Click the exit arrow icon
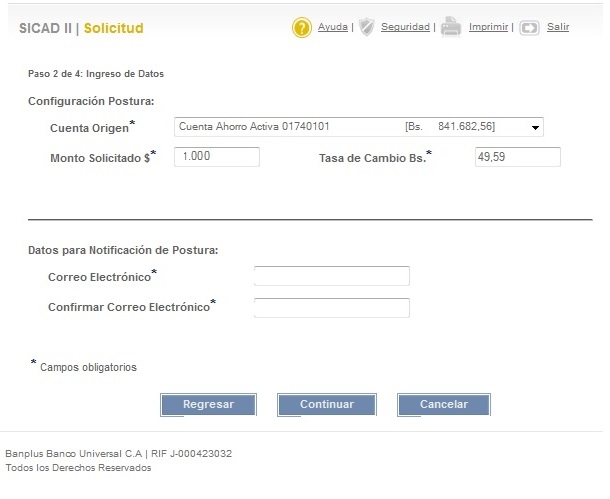This screenshot has height=499, width=610. pos(529,28)
